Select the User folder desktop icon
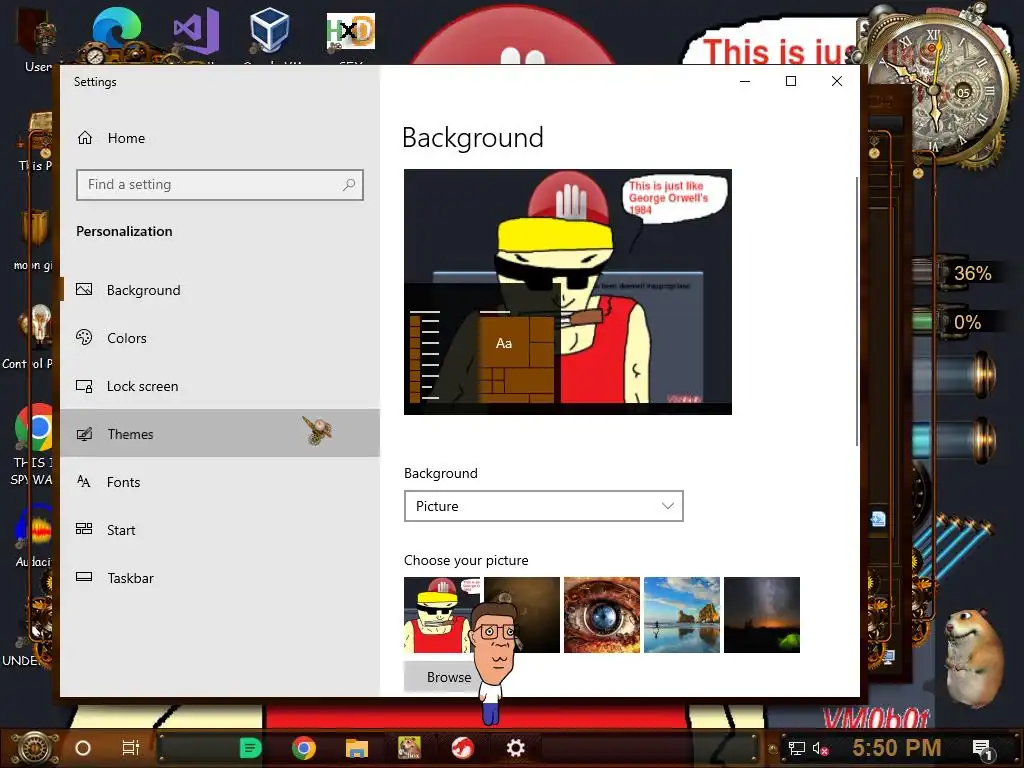1024x768 pixels. [x=38, y=38]
